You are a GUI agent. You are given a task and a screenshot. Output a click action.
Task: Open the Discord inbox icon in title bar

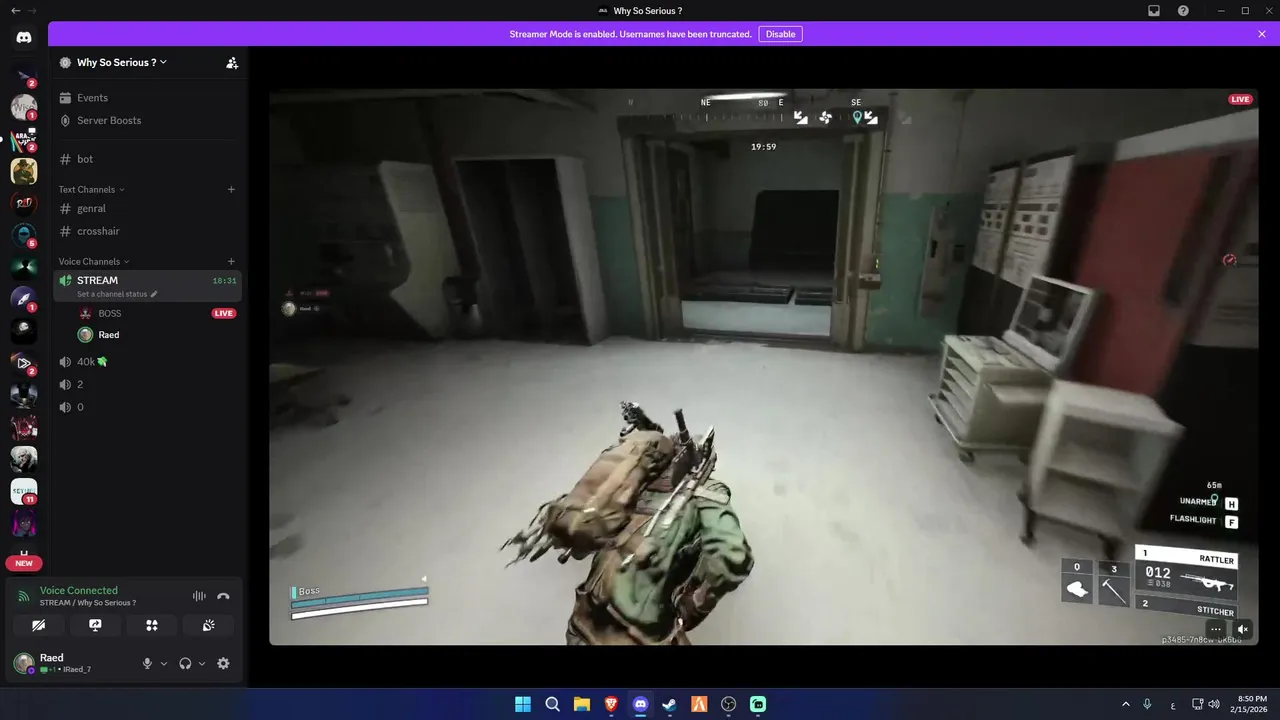(x=1154, y=11)
